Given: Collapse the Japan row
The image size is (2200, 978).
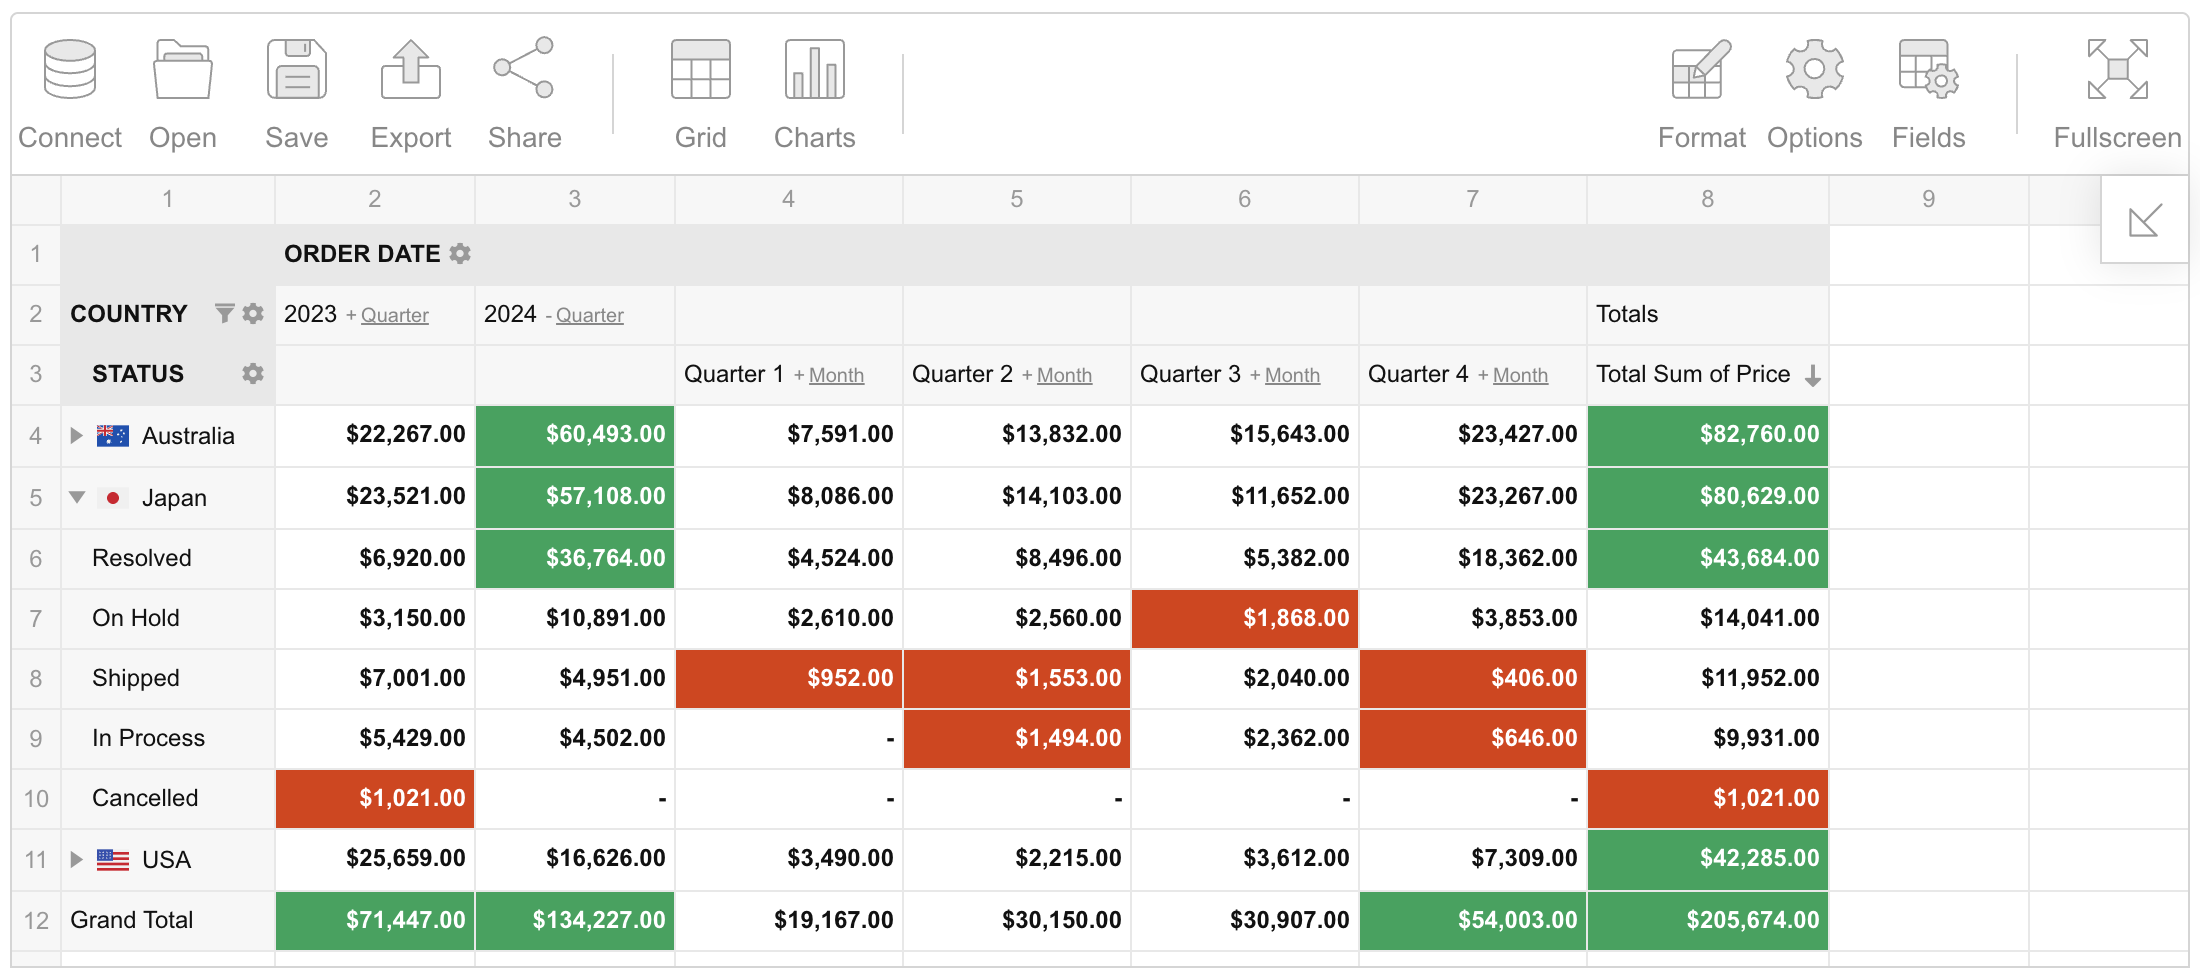Looking at the screenshot, I should [x=77, y=497].
